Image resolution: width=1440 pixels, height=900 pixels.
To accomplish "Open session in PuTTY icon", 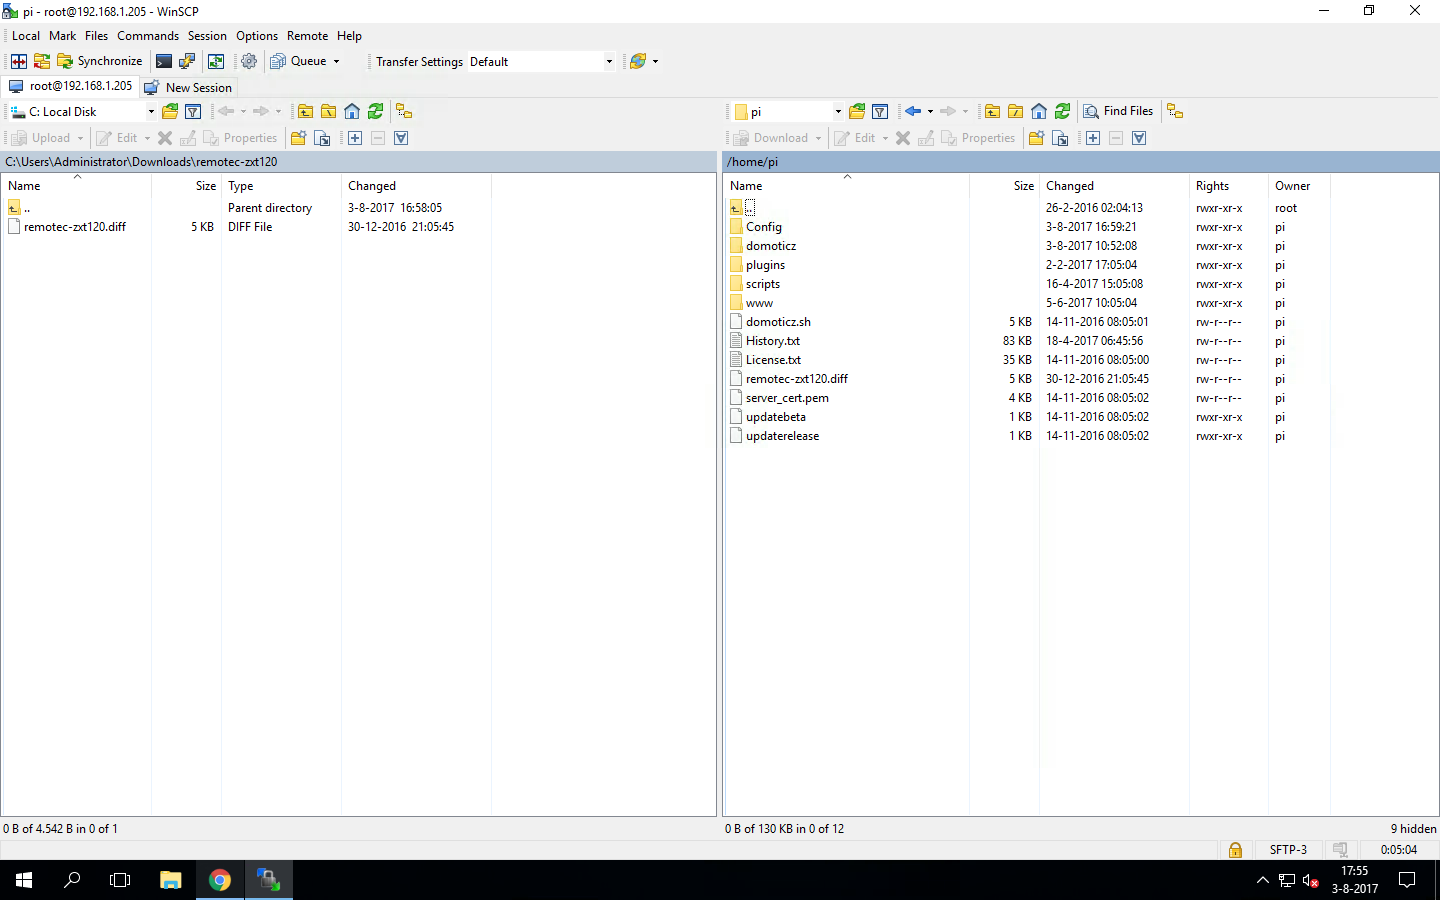I will (x=187, y=61).
